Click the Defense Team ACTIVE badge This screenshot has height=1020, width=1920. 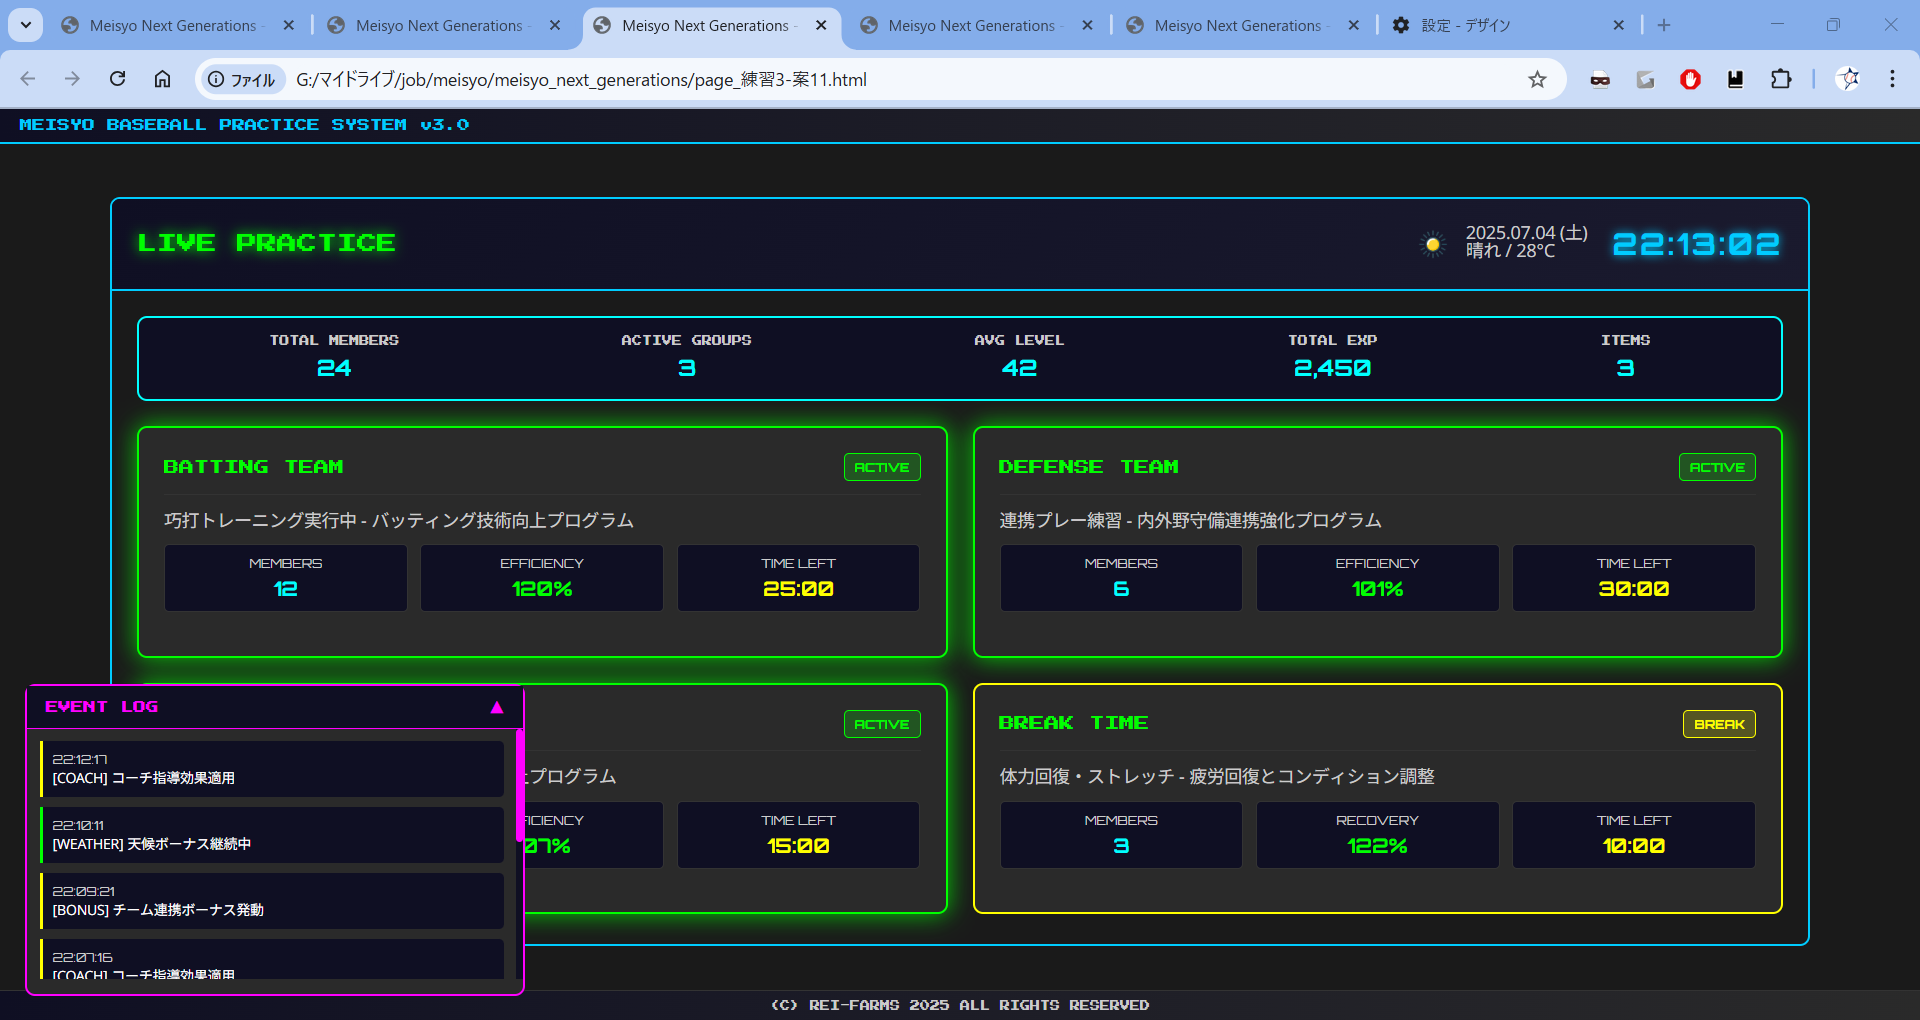coord(1716,467)
